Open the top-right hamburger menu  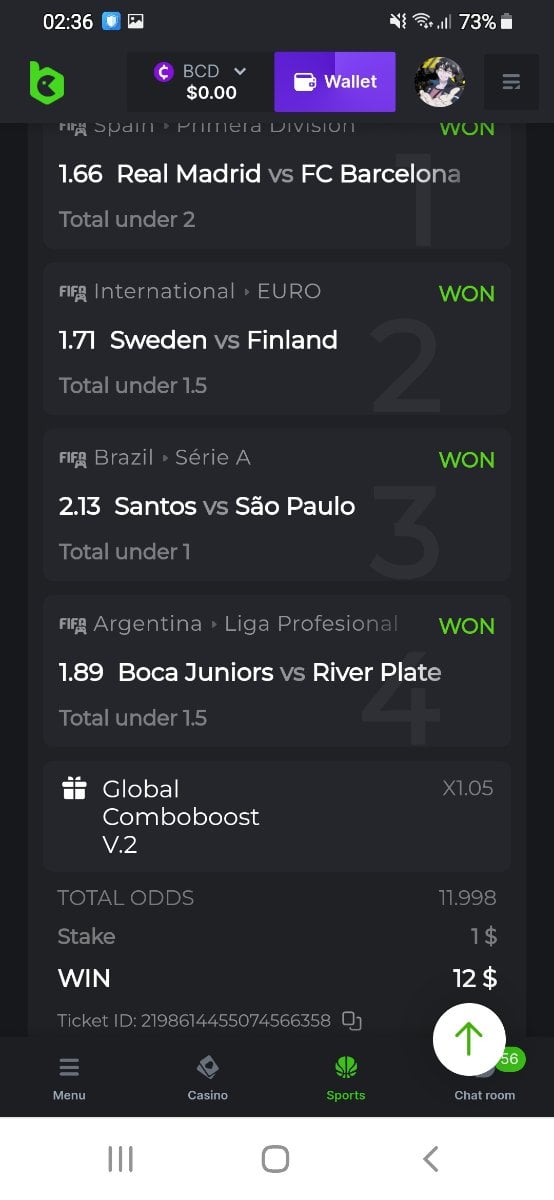coord(511,82)
